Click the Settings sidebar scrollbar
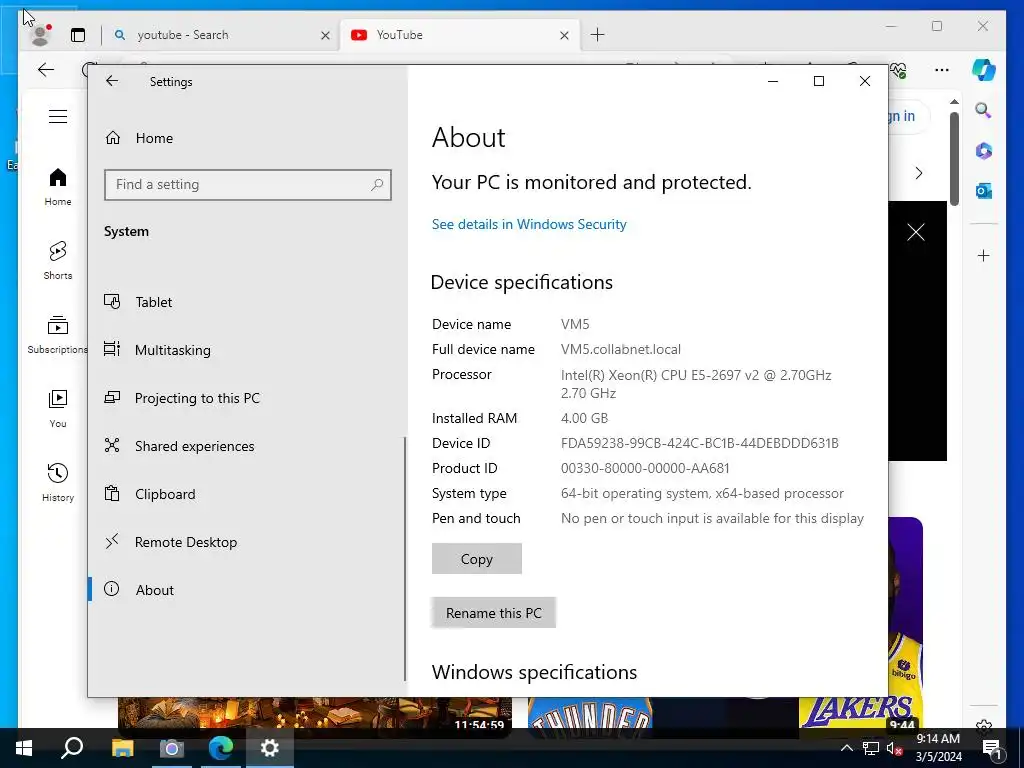 405,558
